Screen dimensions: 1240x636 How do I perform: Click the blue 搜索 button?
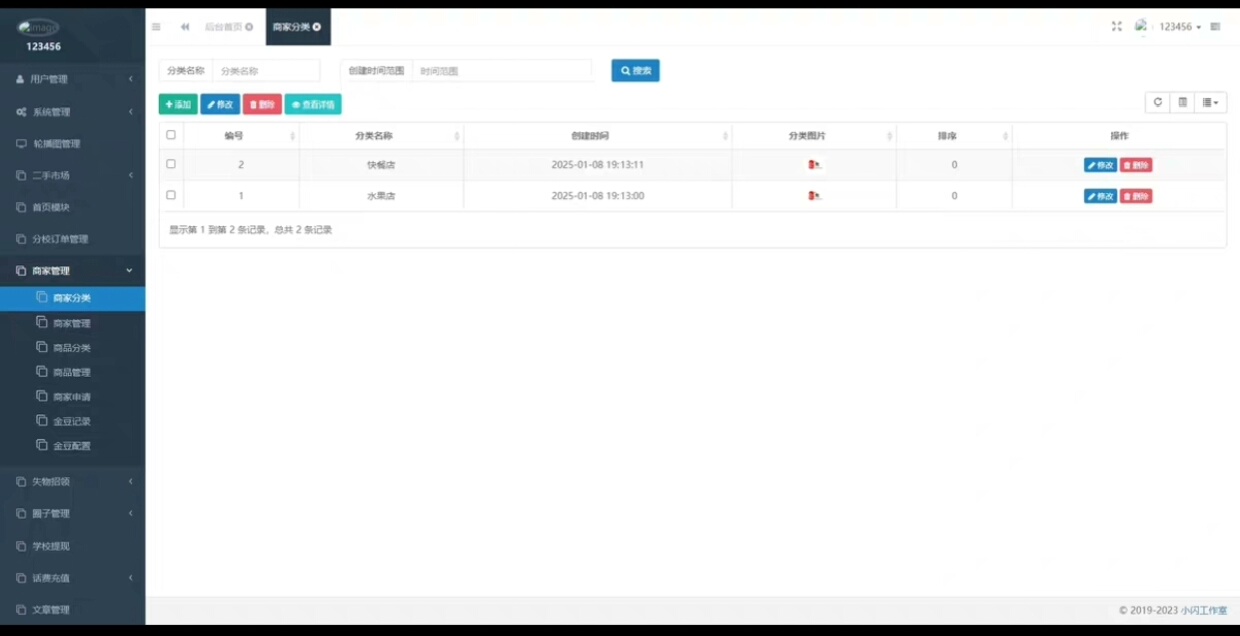(x=635, y=71)
